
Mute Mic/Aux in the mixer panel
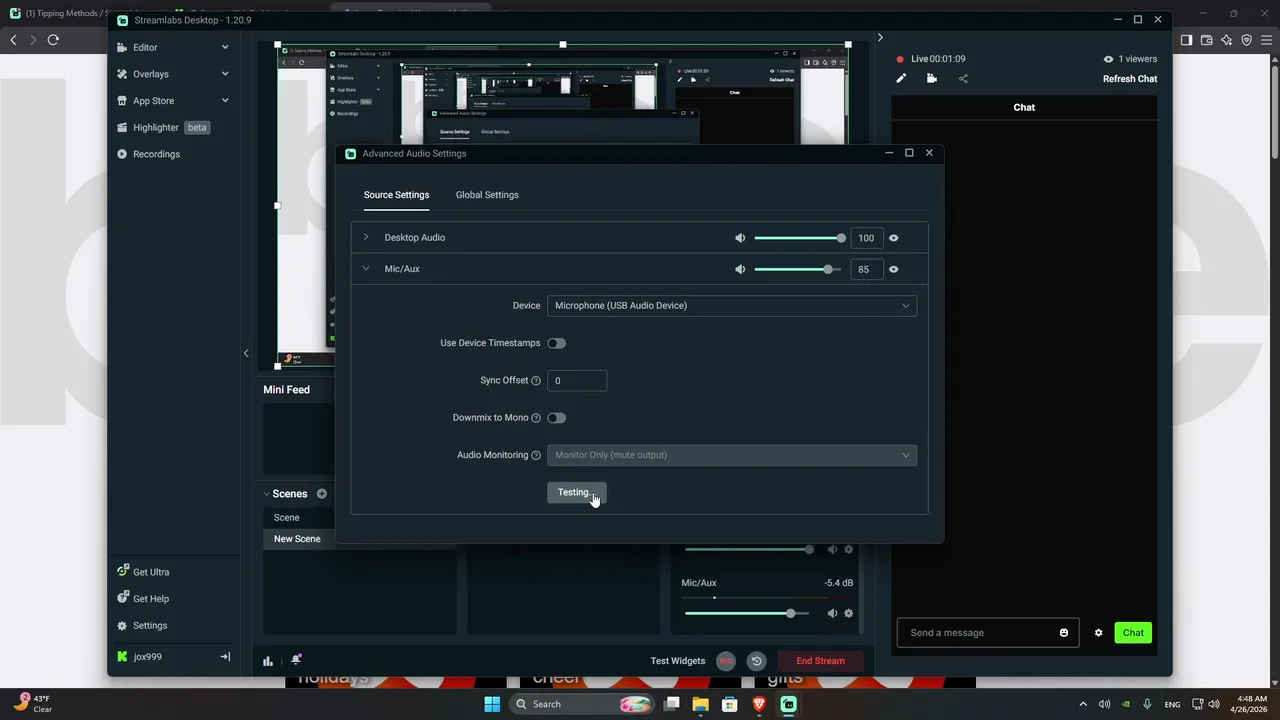coord(832,613)
